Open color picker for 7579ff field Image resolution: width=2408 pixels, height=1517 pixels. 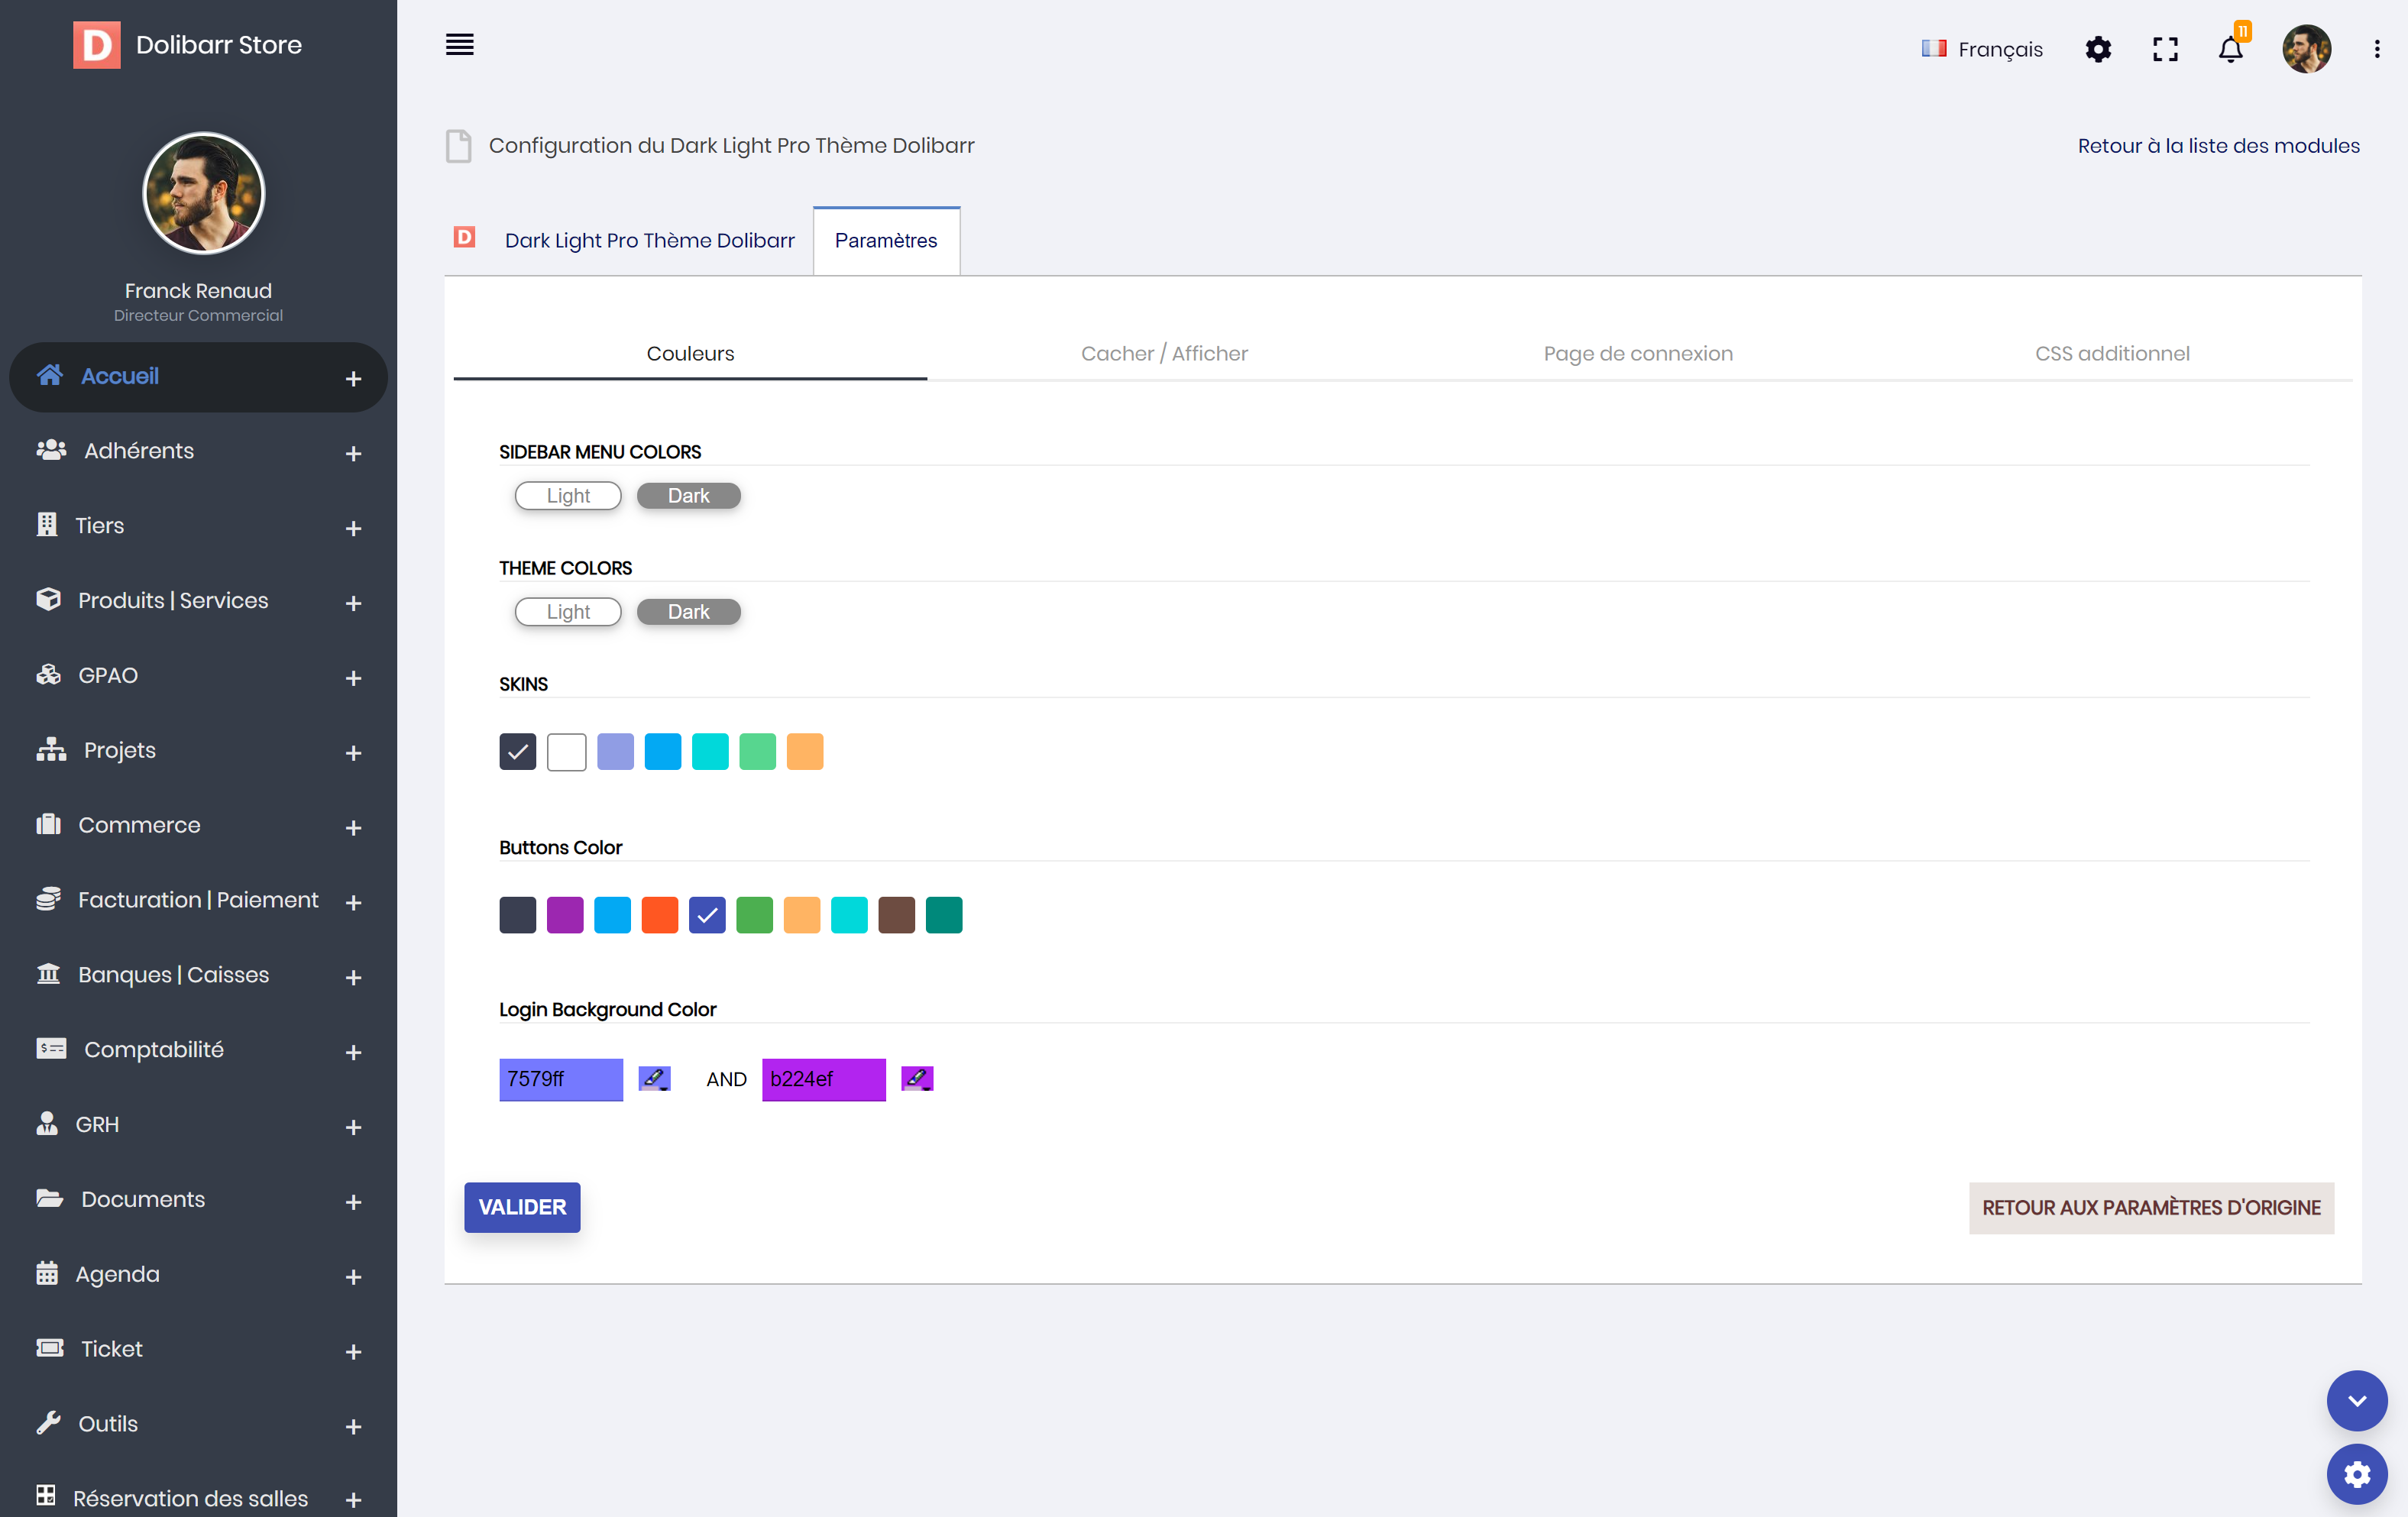click(x=654, y=1078)
